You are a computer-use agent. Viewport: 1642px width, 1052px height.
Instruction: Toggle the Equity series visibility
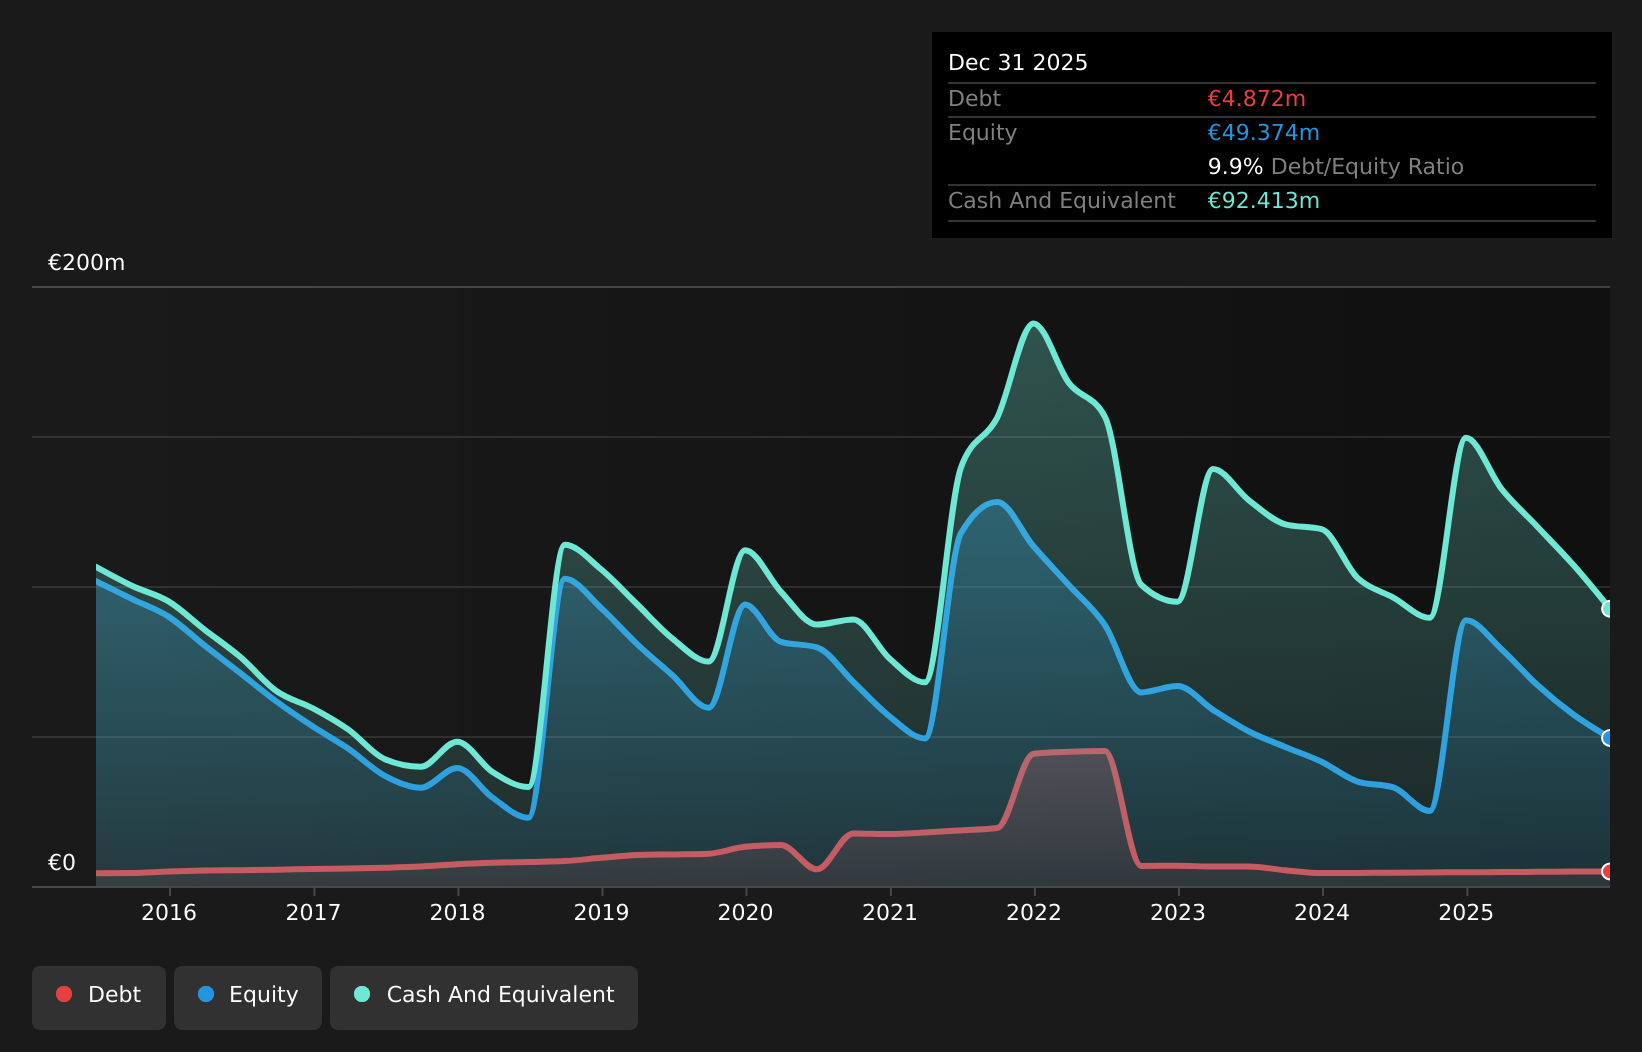coord(247,995)
